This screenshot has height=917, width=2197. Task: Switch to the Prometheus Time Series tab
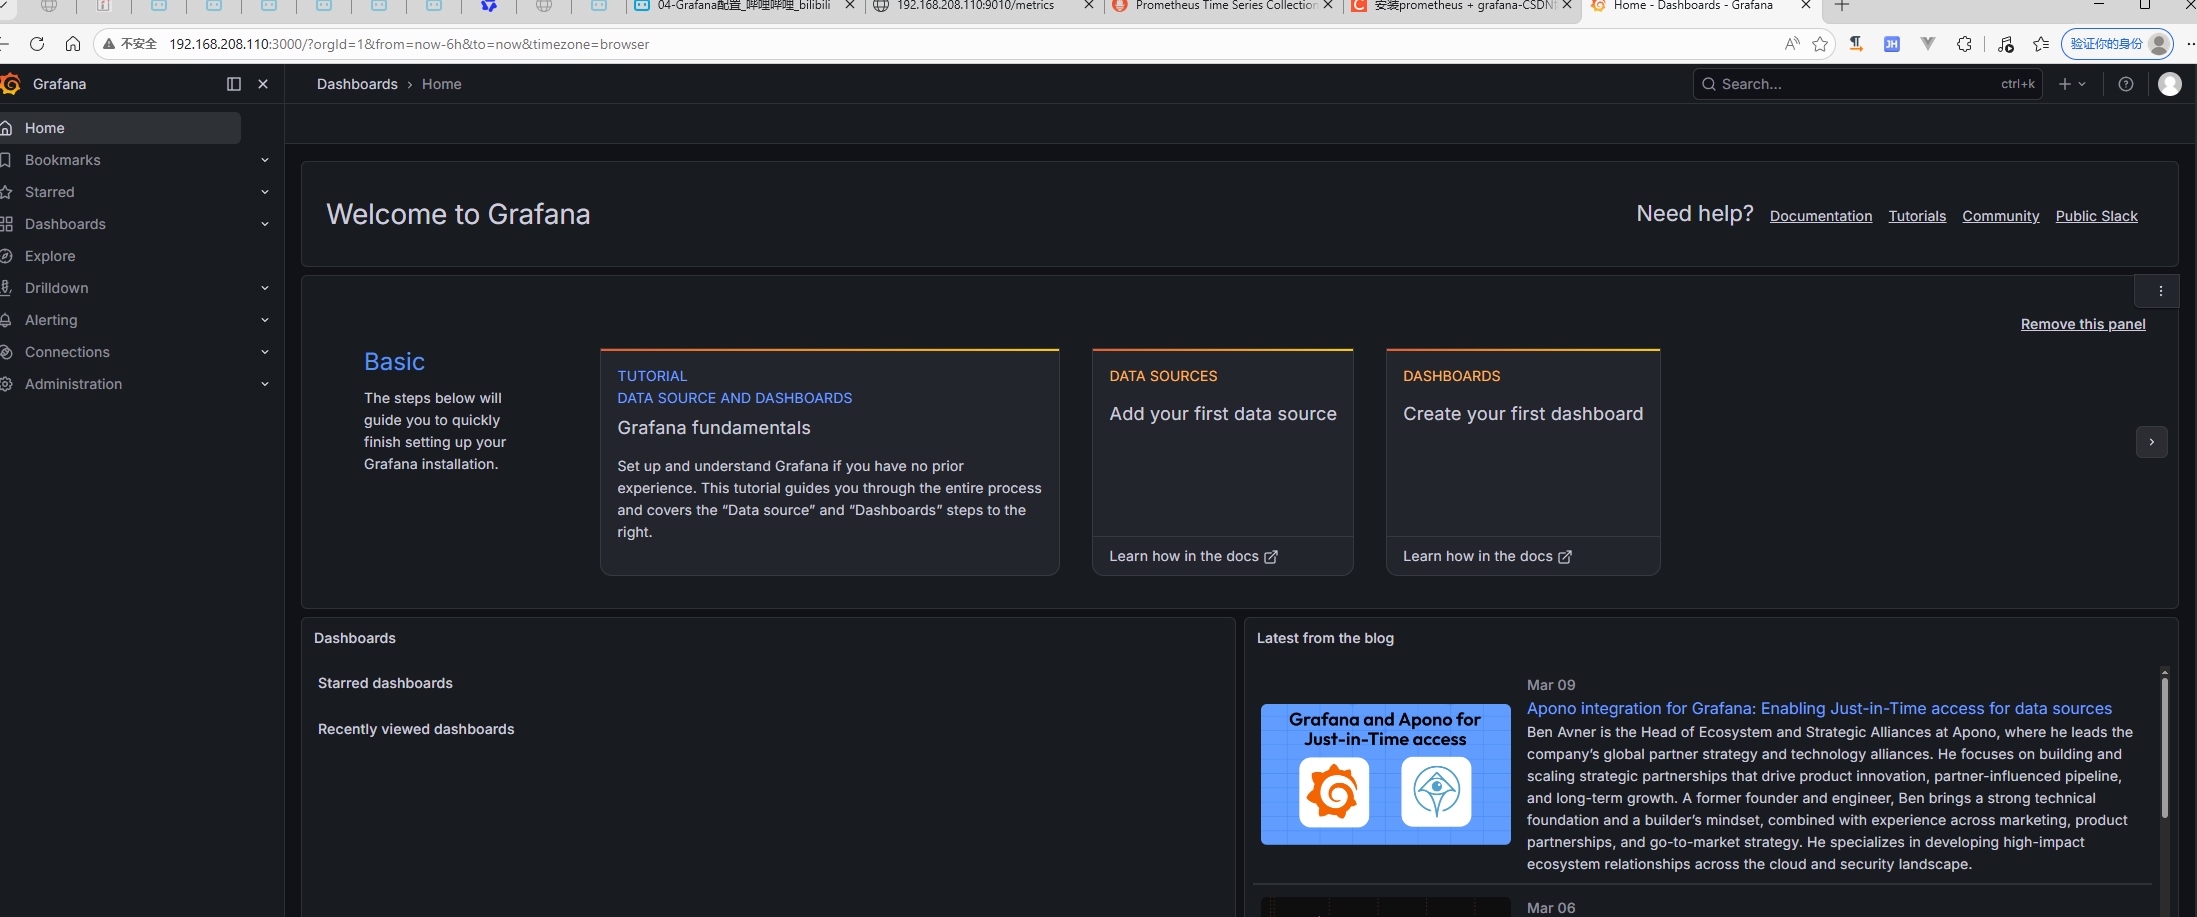point(1225,6)
